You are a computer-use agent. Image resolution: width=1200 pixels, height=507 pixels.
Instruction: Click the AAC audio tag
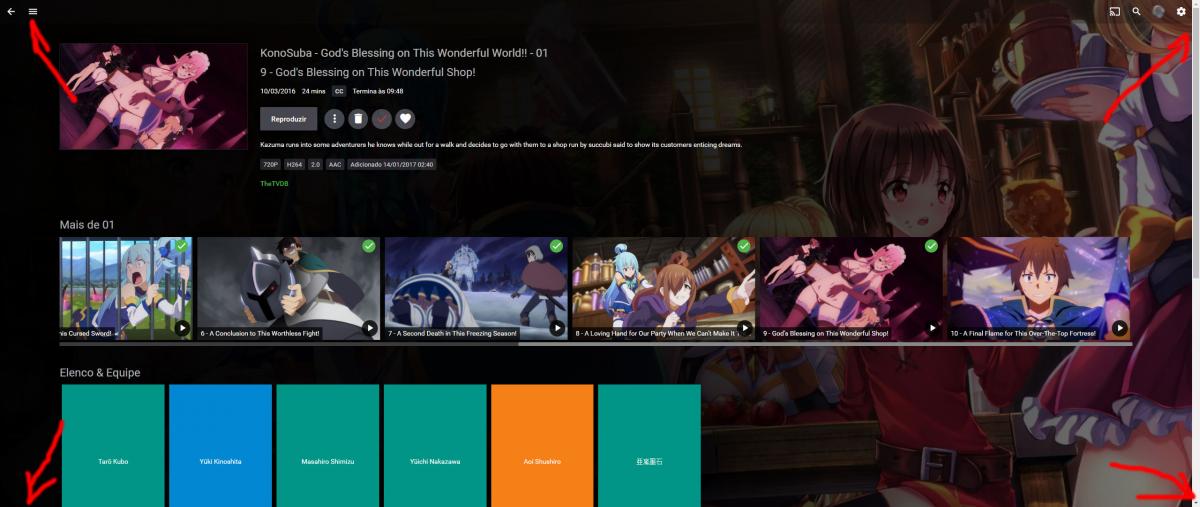pos(335,164)
